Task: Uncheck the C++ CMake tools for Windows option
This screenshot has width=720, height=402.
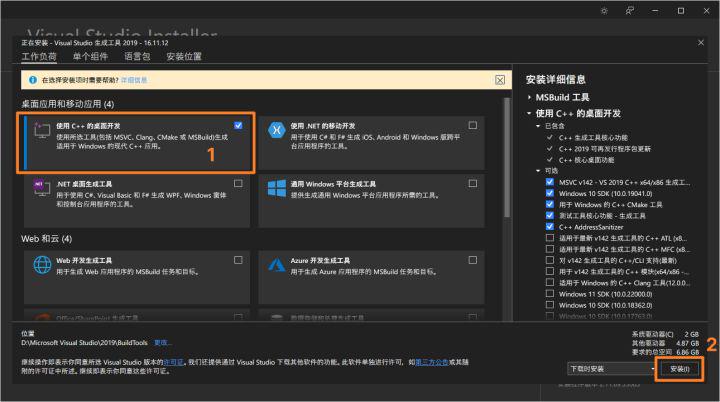Action: (x=550, y=204)
